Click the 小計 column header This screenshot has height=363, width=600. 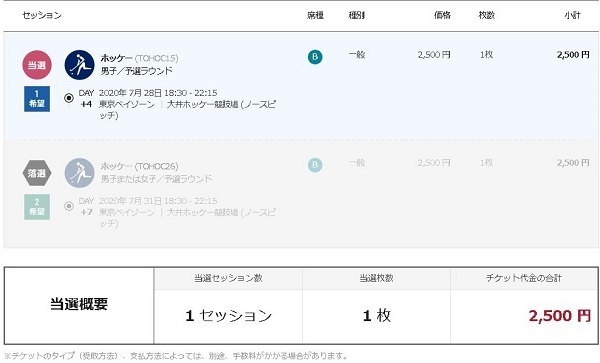(572, 15)
